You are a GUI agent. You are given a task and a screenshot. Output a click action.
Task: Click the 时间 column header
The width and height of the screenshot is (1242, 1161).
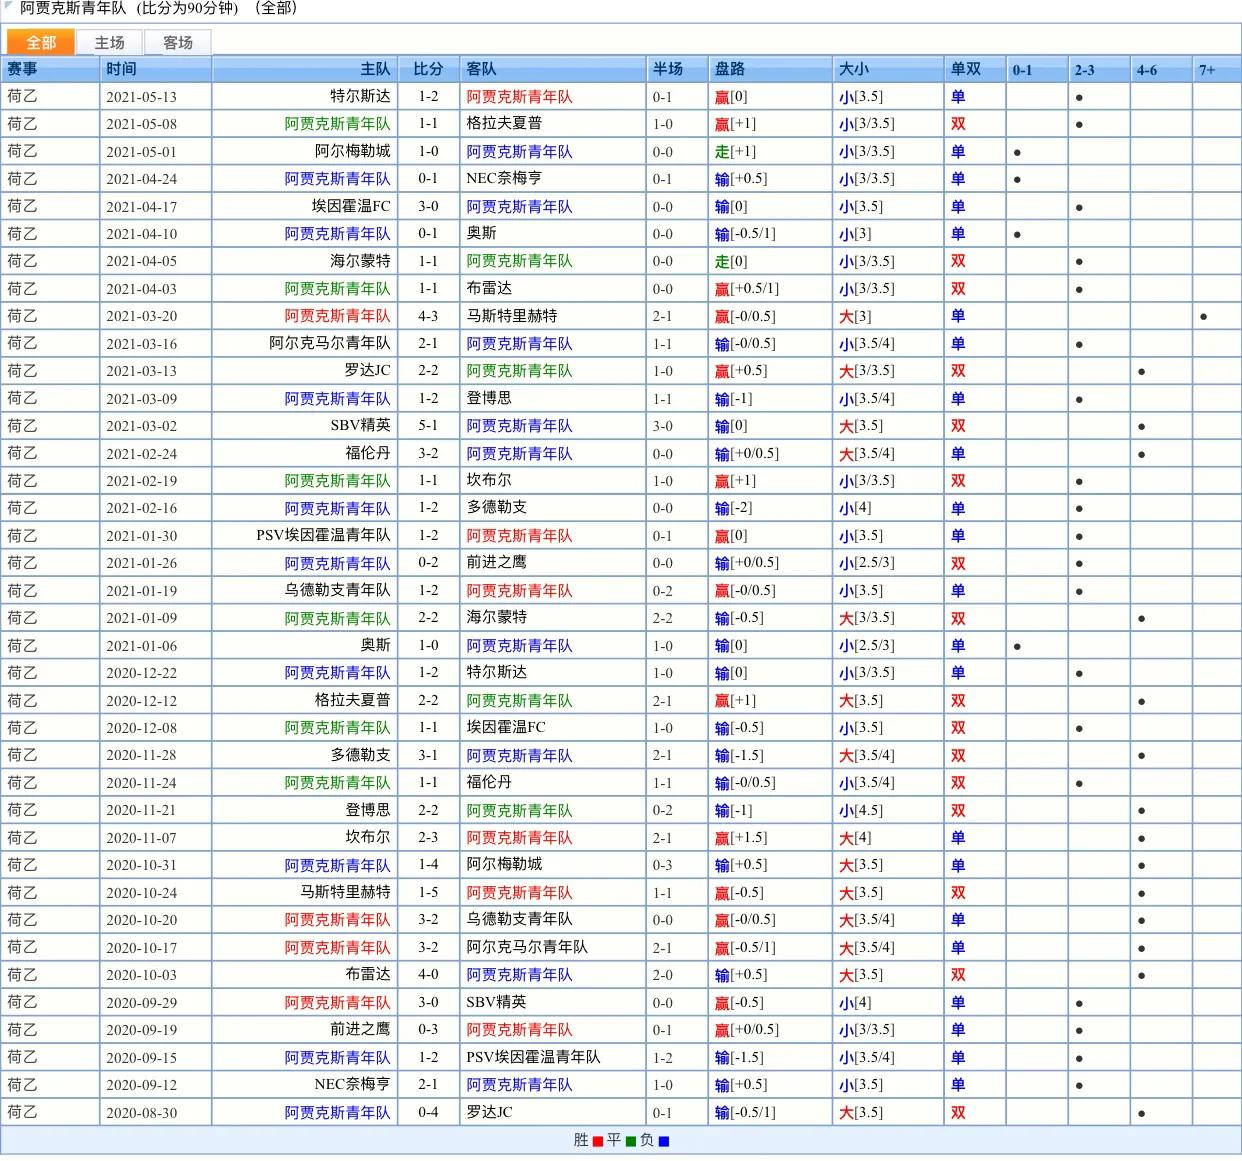pos(121,69)
